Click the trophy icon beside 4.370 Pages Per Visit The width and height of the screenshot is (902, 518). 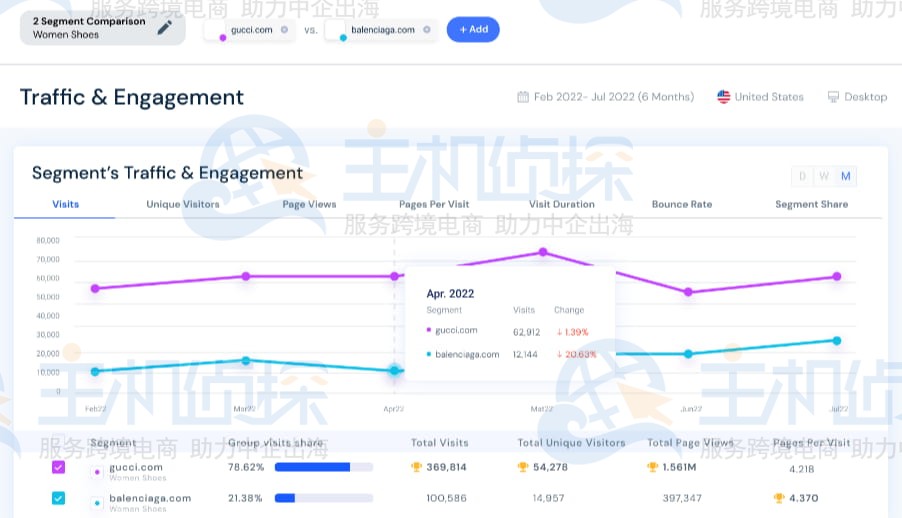[x=779, y=498]
